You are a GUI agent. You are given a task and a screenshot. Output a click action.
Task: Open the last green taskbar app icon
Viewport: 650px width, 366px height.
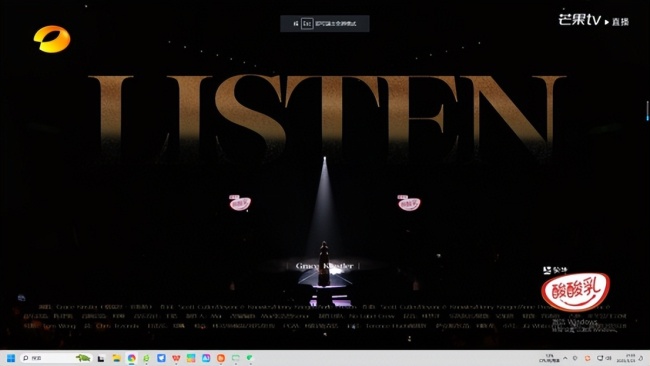pyautogui.click(x=250, y=358)
